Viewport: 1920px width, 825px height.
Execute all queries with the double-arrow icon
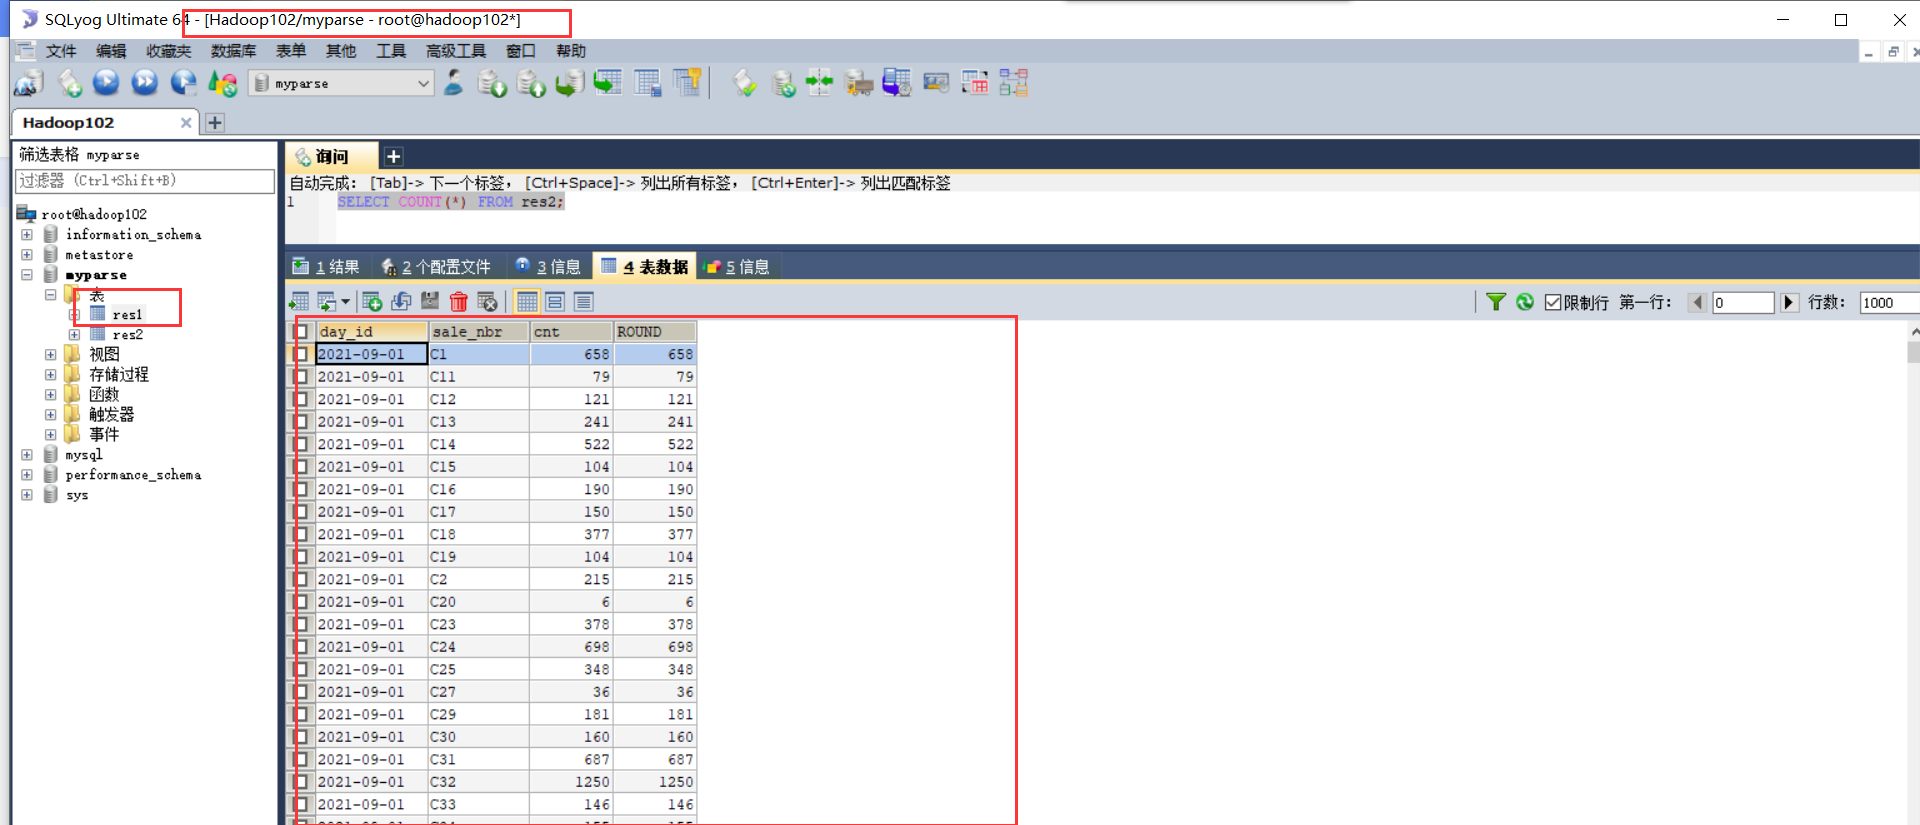click(145, 83)
